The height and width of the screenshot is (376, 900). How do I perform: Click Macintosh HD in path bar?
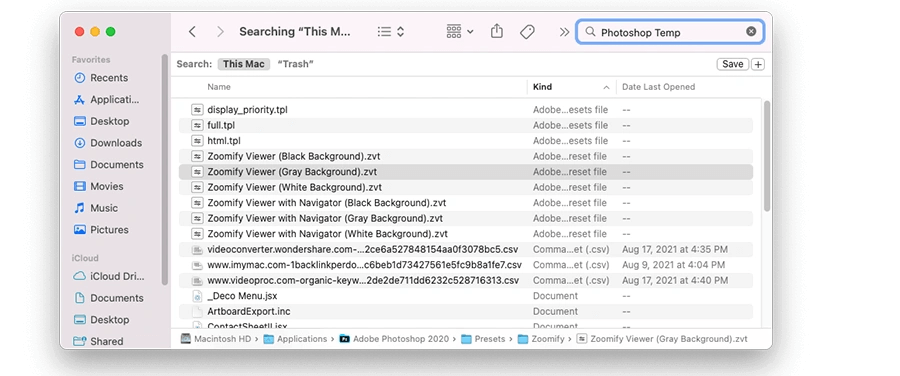[x=217, y=339]
